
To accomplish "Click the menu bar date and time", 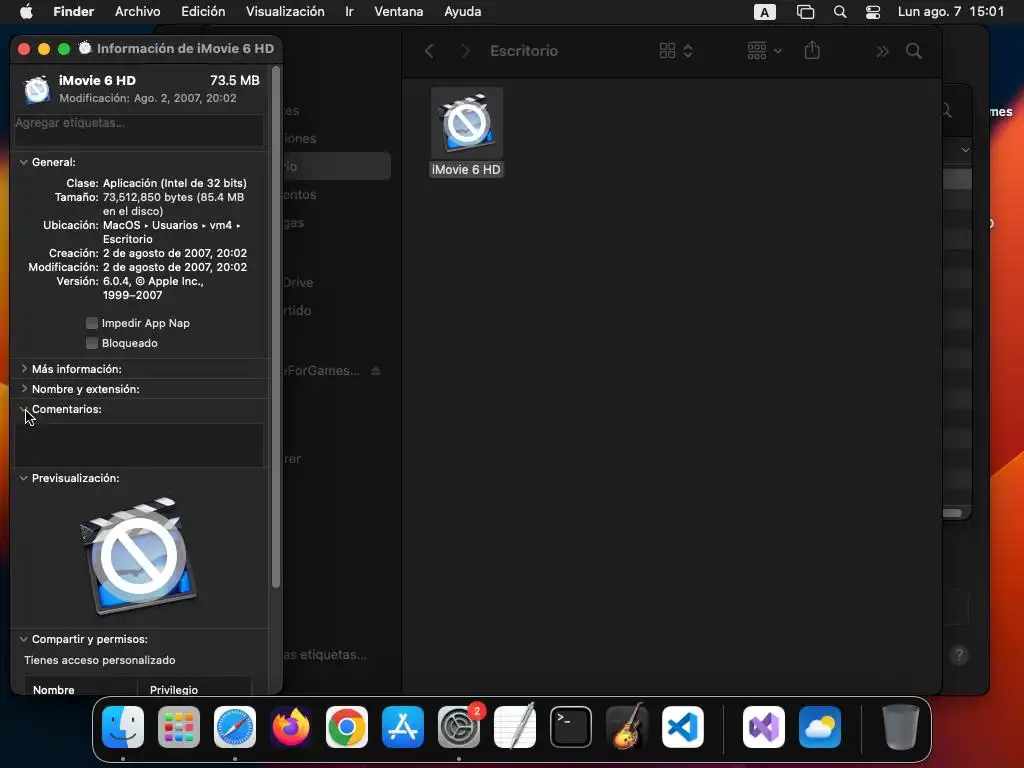I will point(951,12).
